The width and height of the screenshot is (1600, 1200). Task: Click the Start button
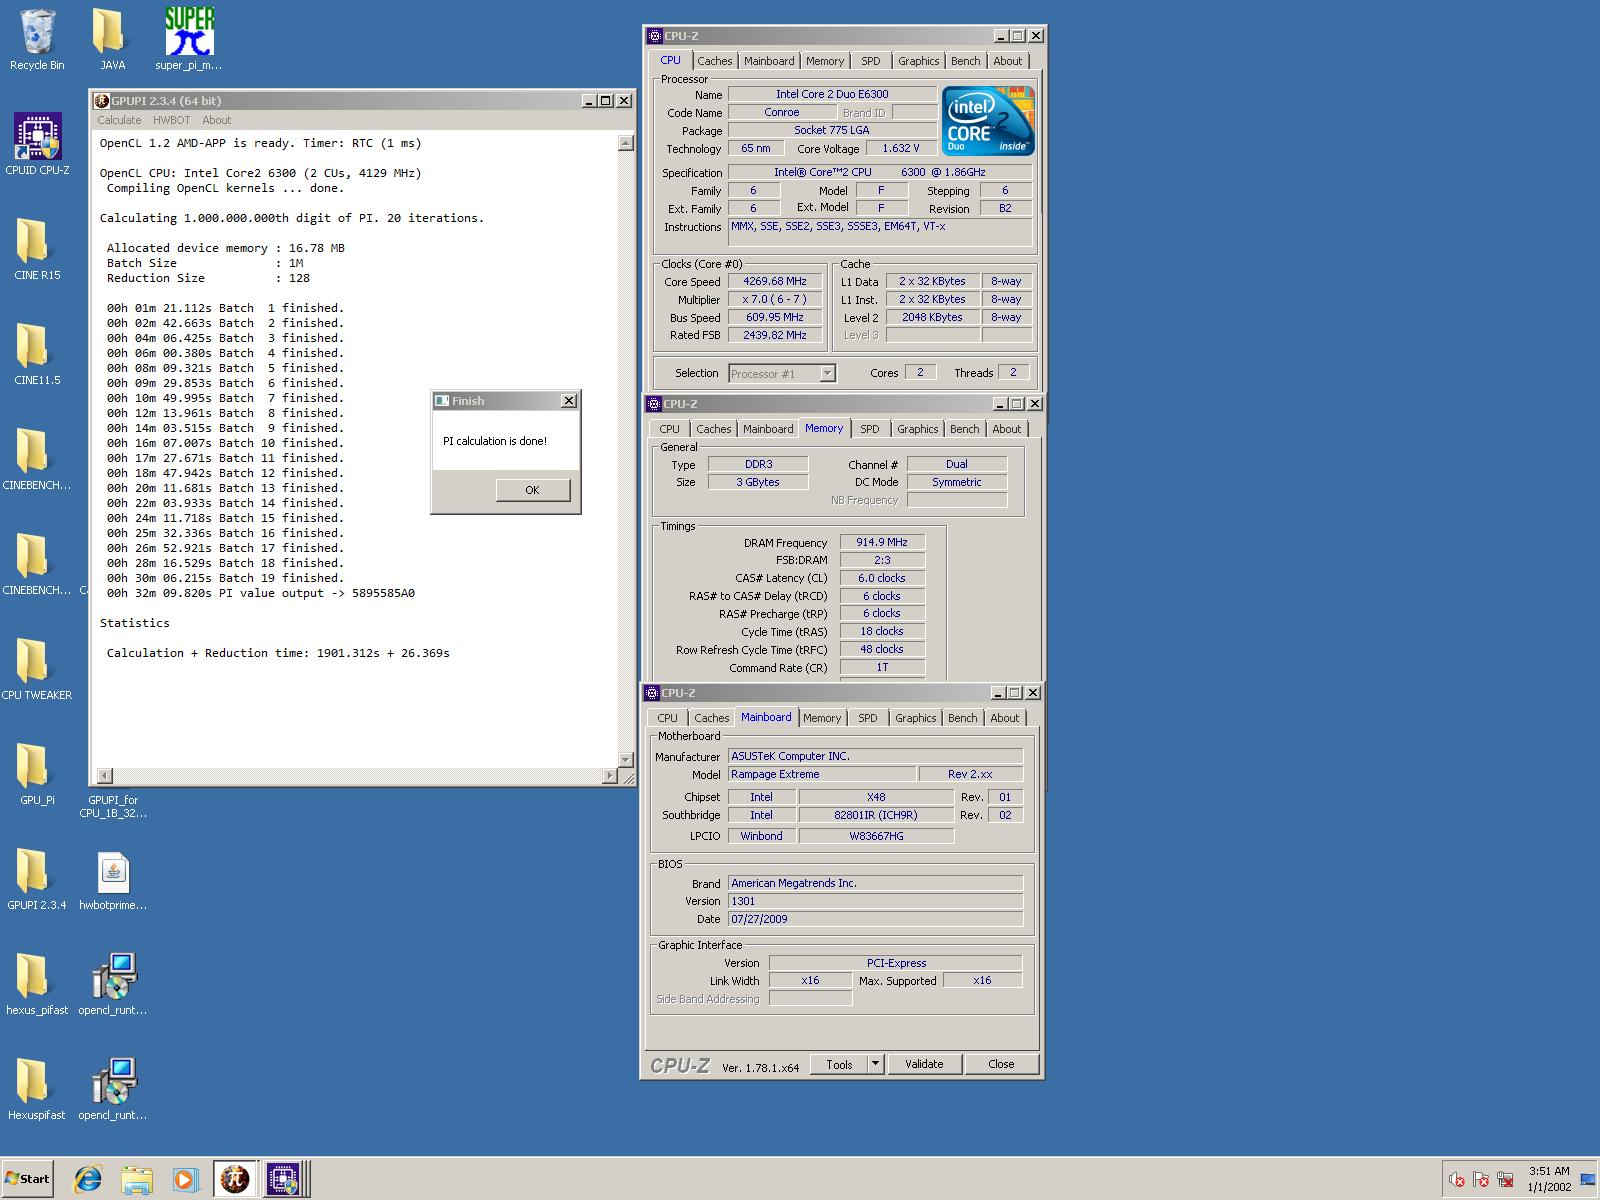[27, 1179]
